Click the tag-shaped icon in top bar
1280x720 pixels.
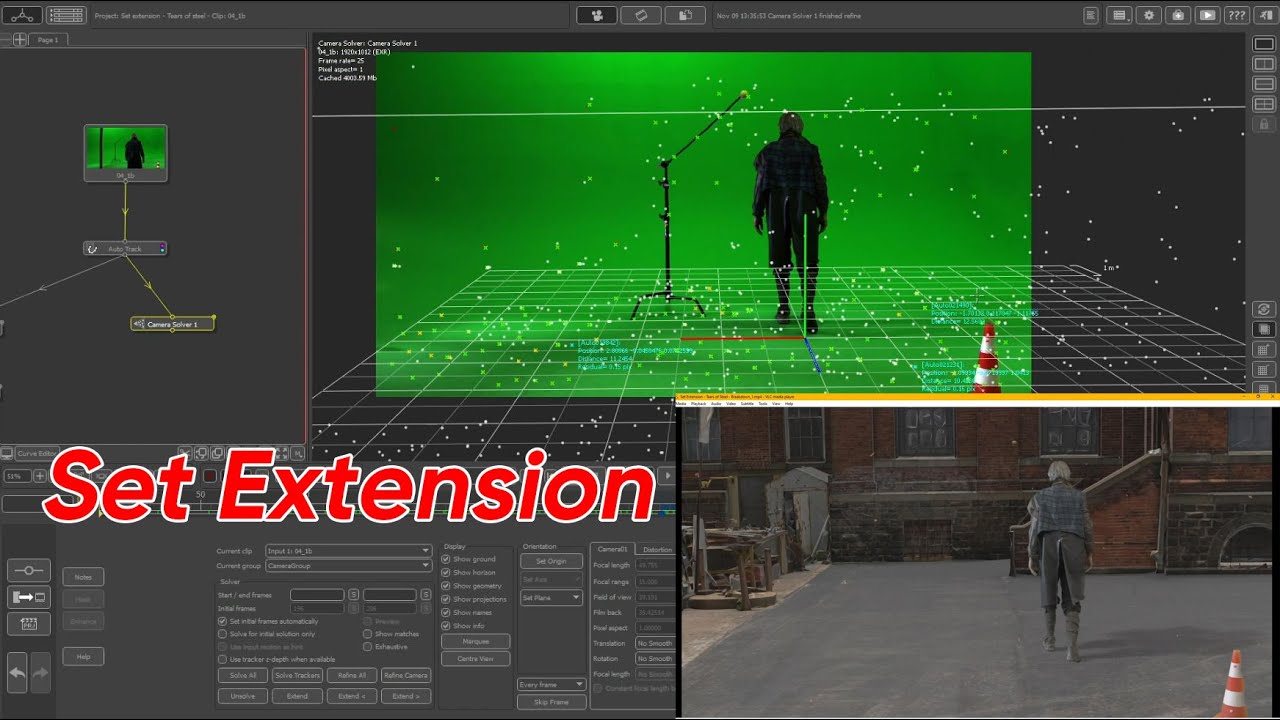(x=641, y=15)
